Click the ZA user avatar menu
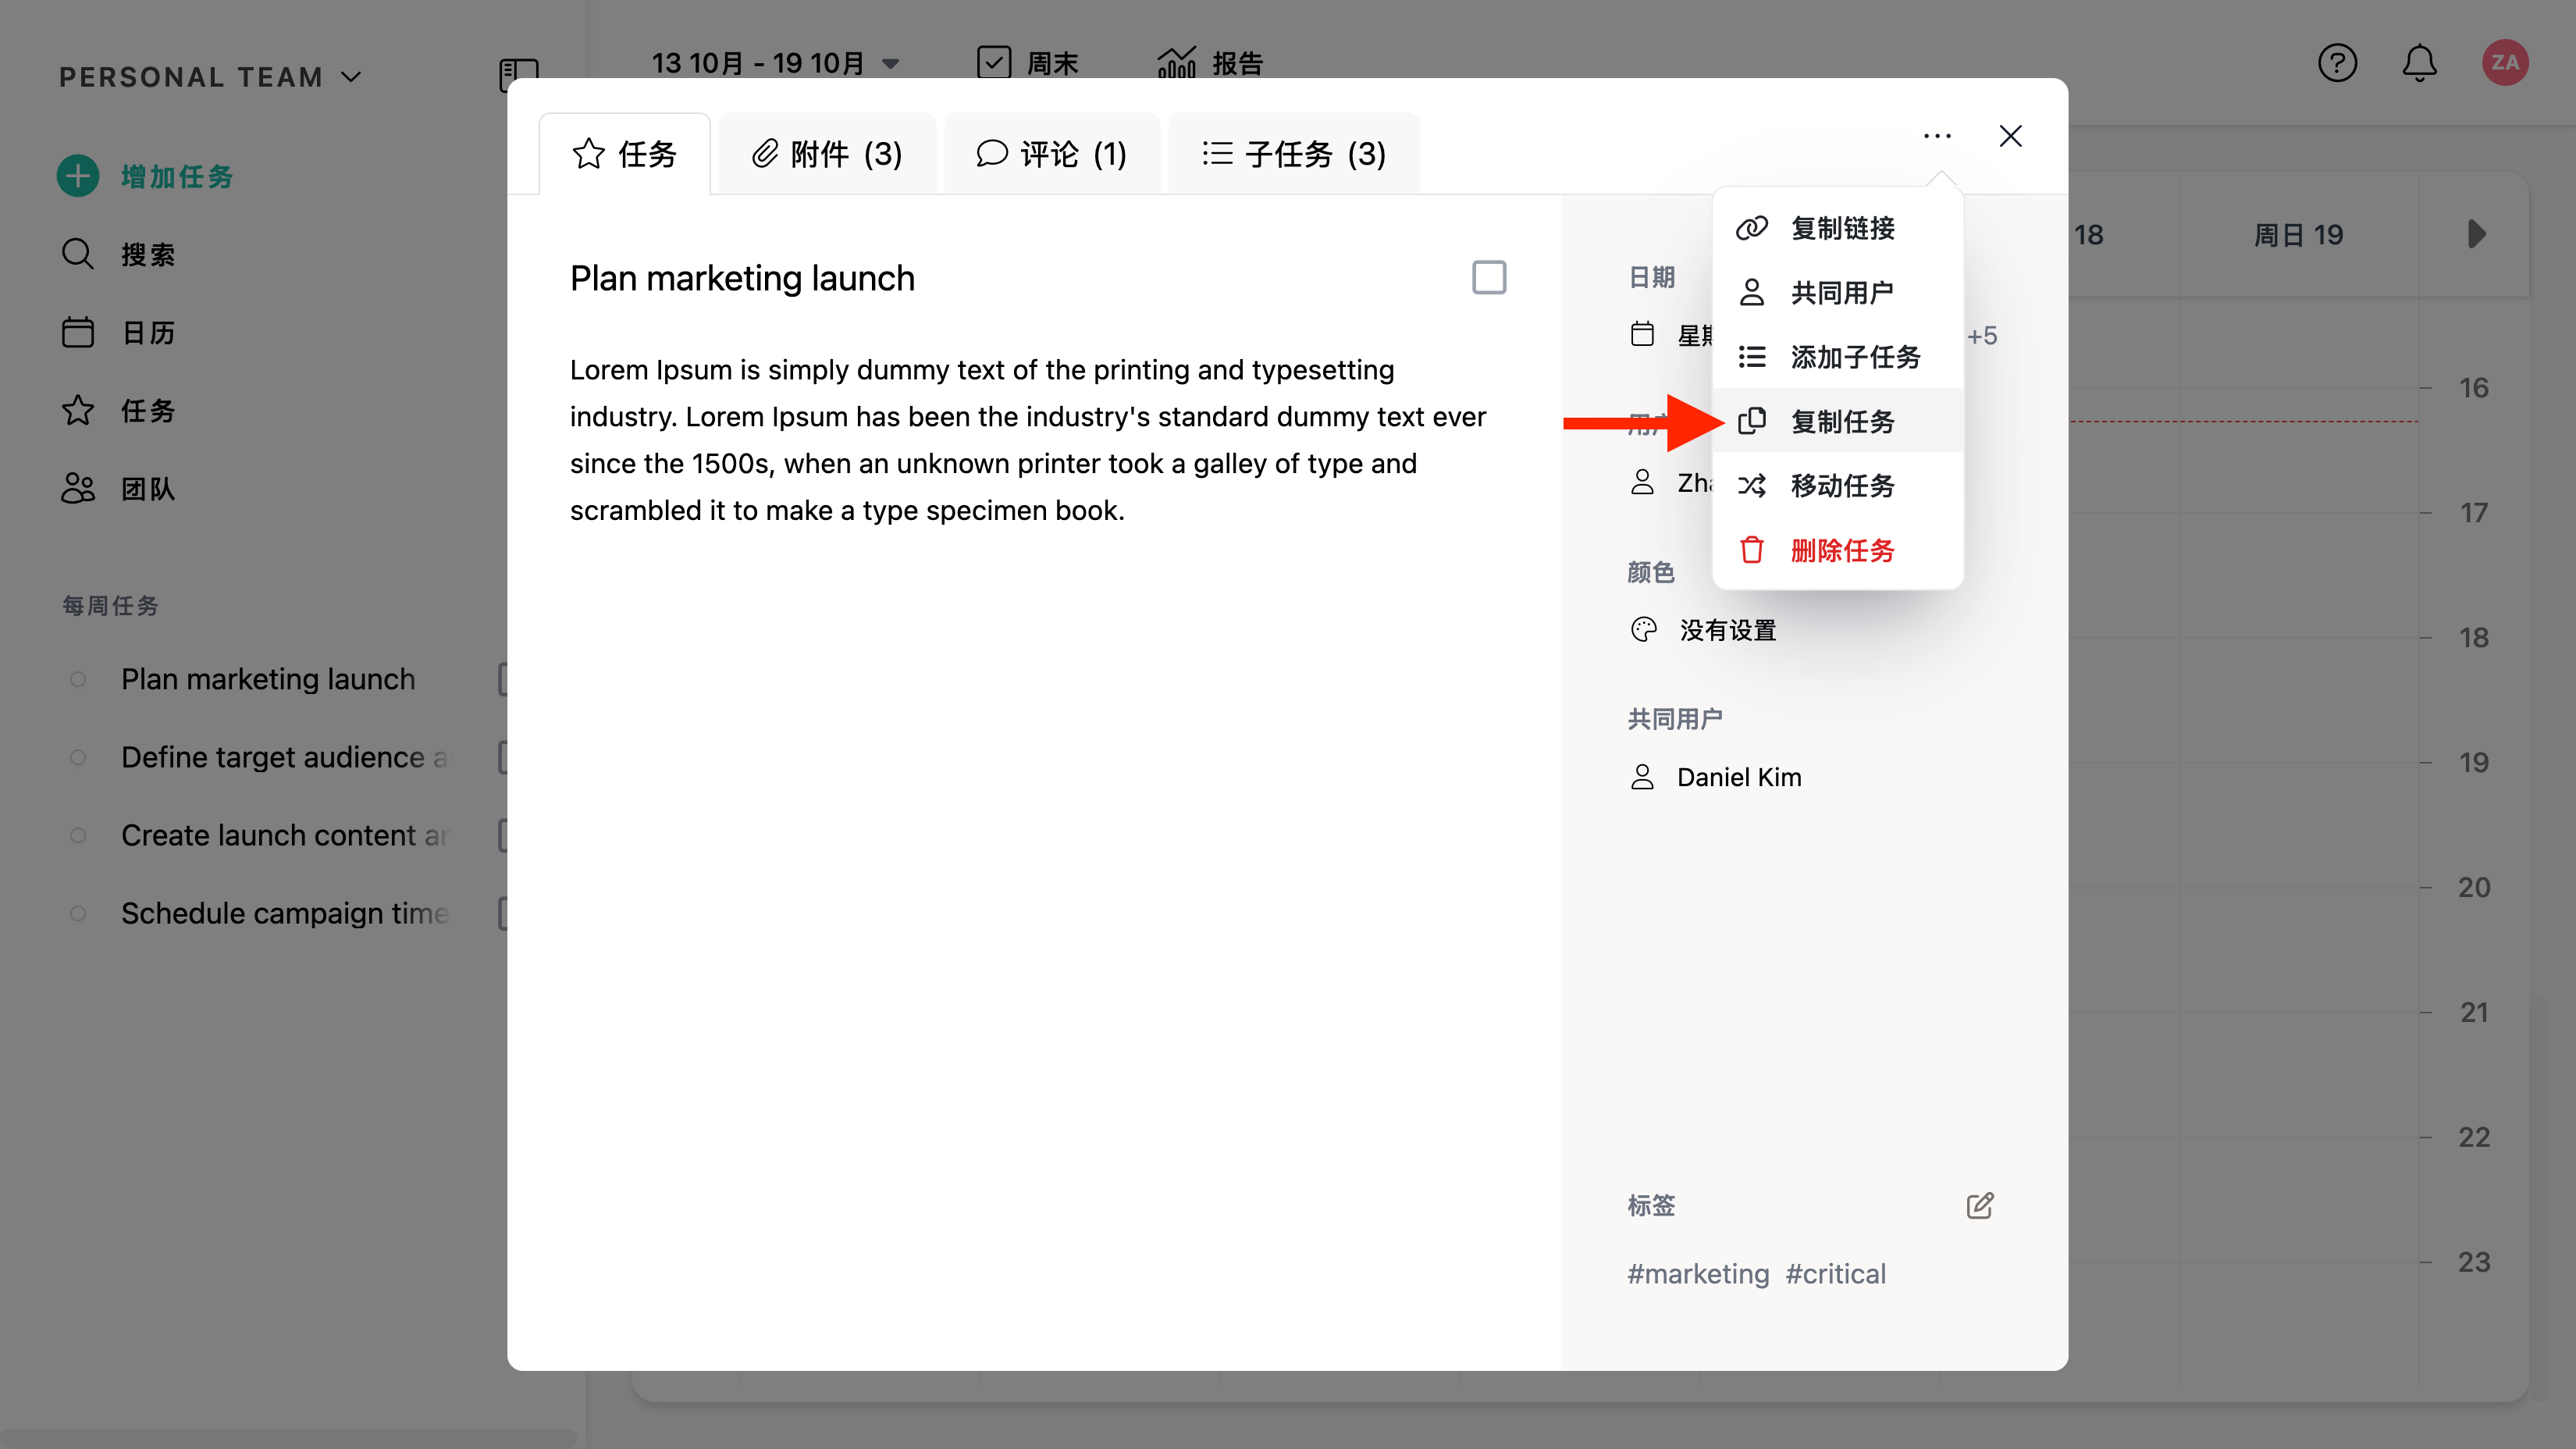The image size is (2576, 1449). 2504,63
